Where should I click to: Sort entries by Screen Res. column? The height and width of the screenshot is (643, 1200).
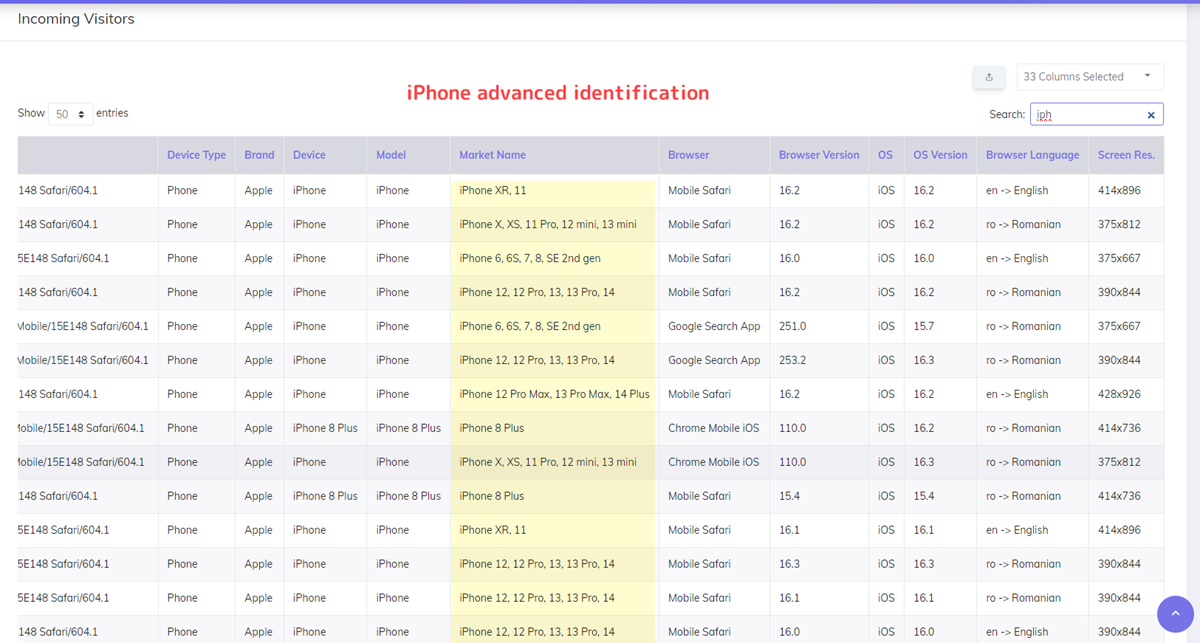point(1126,155)
